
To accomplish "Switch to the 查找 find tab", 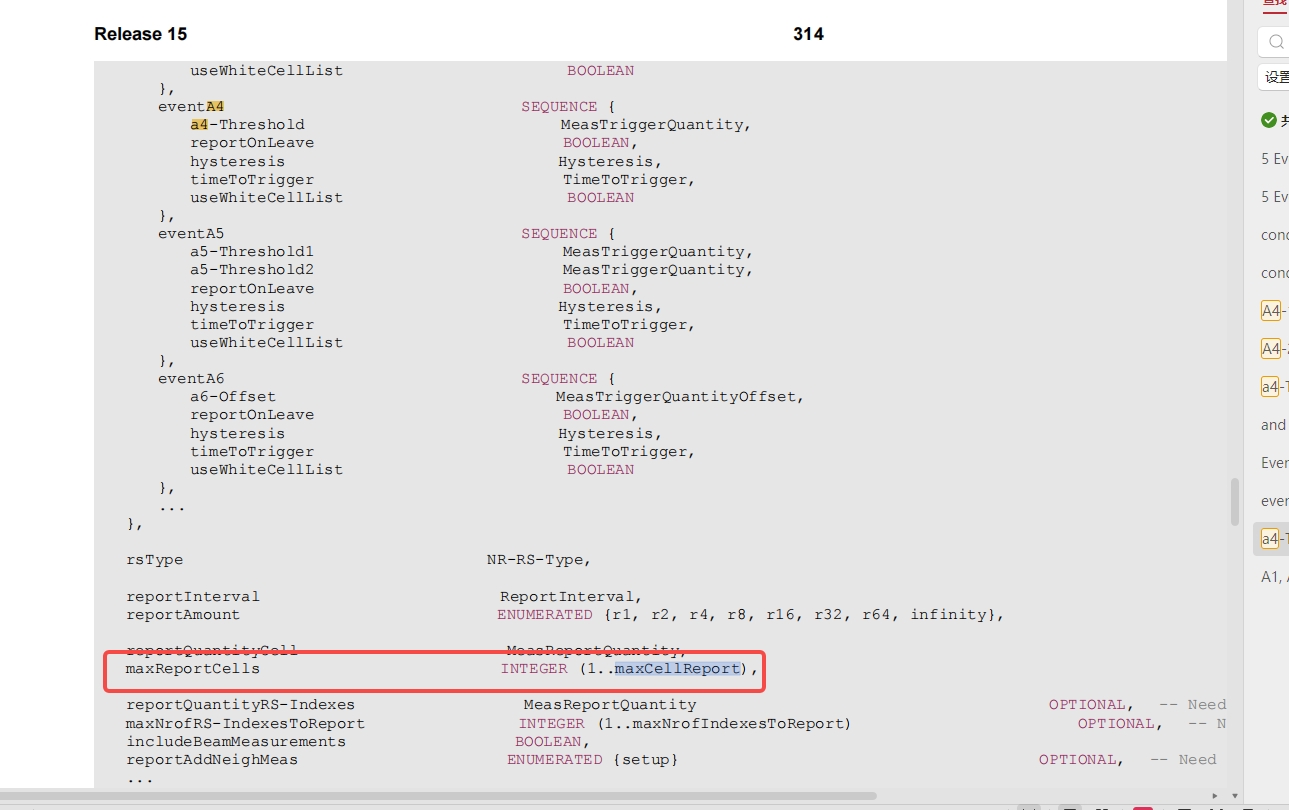I will tap(1275, 4).
